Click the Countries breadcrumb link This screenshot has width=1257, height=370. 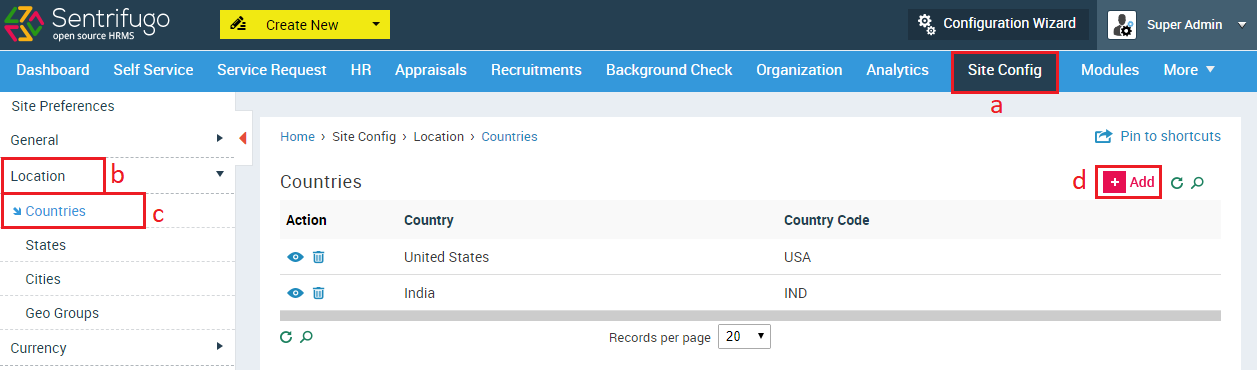pos(509,136)
